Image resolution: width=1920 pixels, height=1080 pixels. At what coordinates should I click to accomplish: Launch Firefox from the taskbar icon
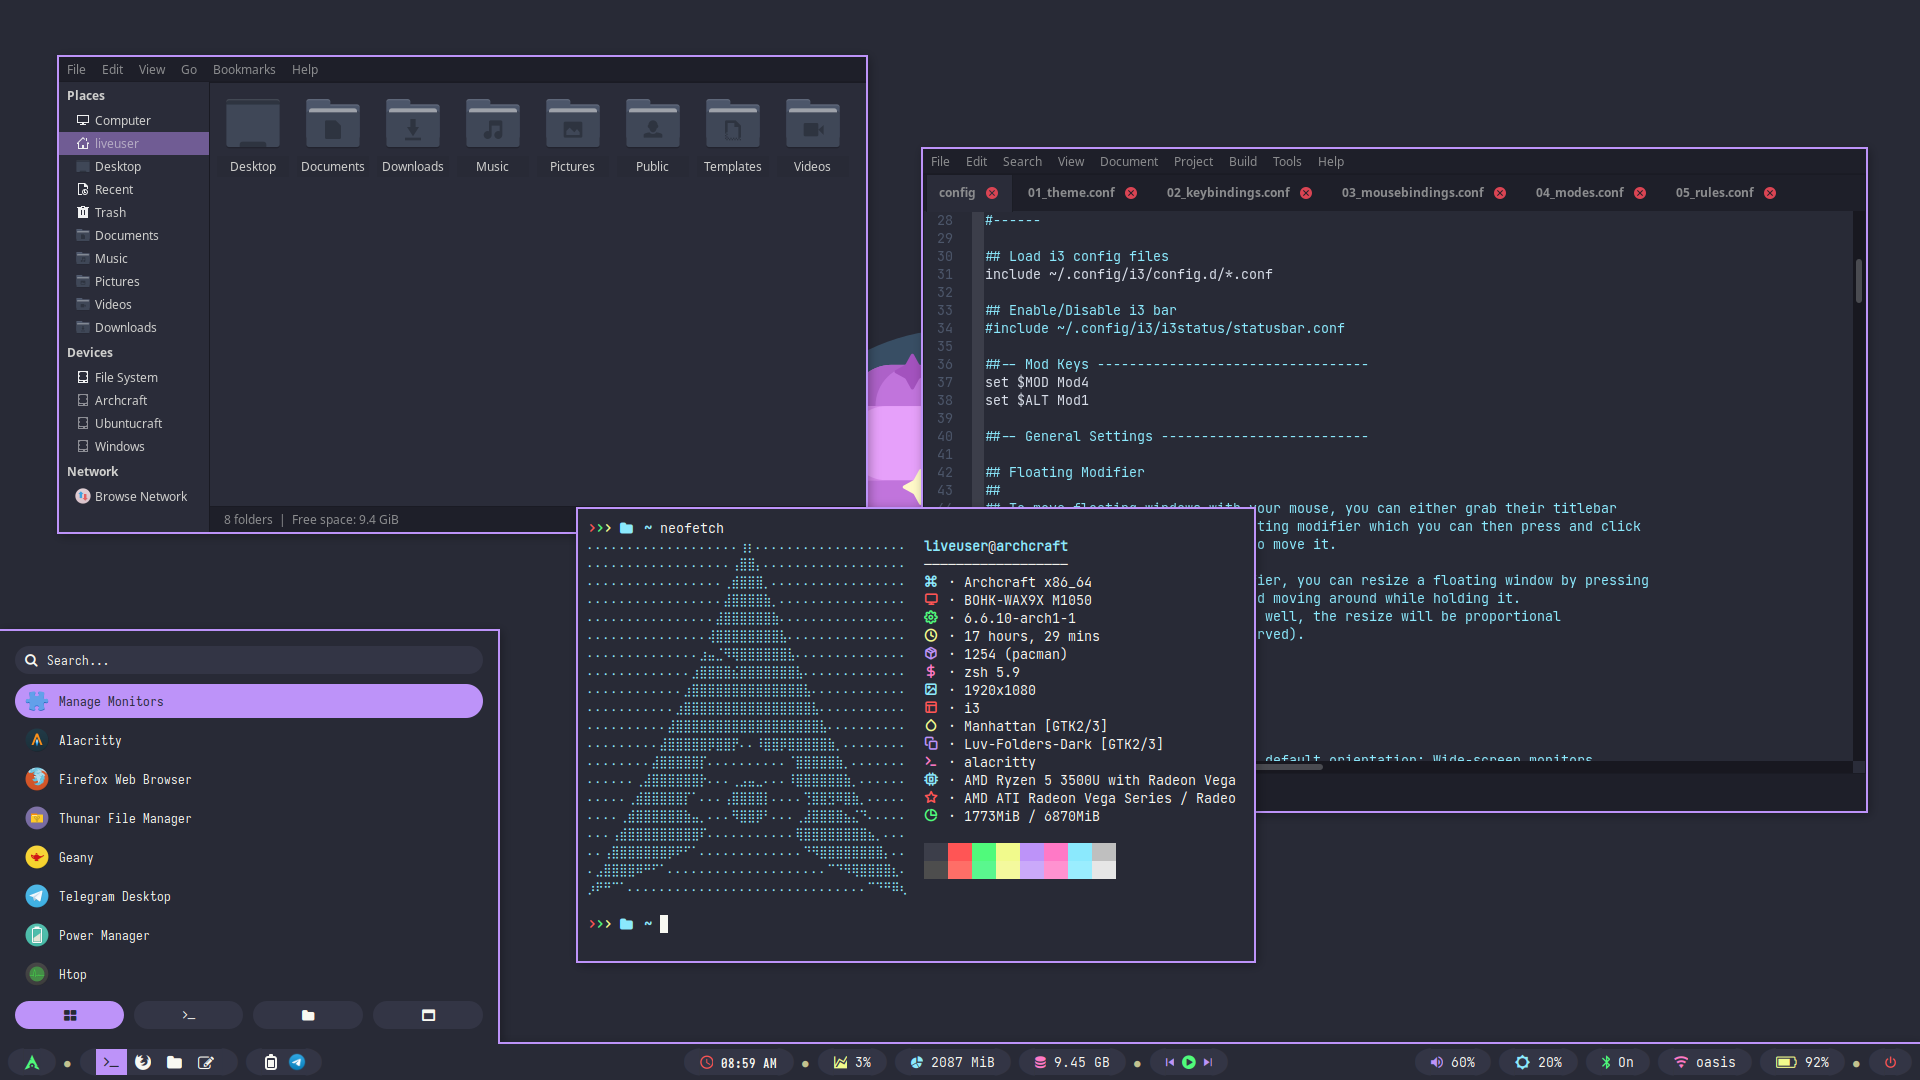tap(143, 1062)
